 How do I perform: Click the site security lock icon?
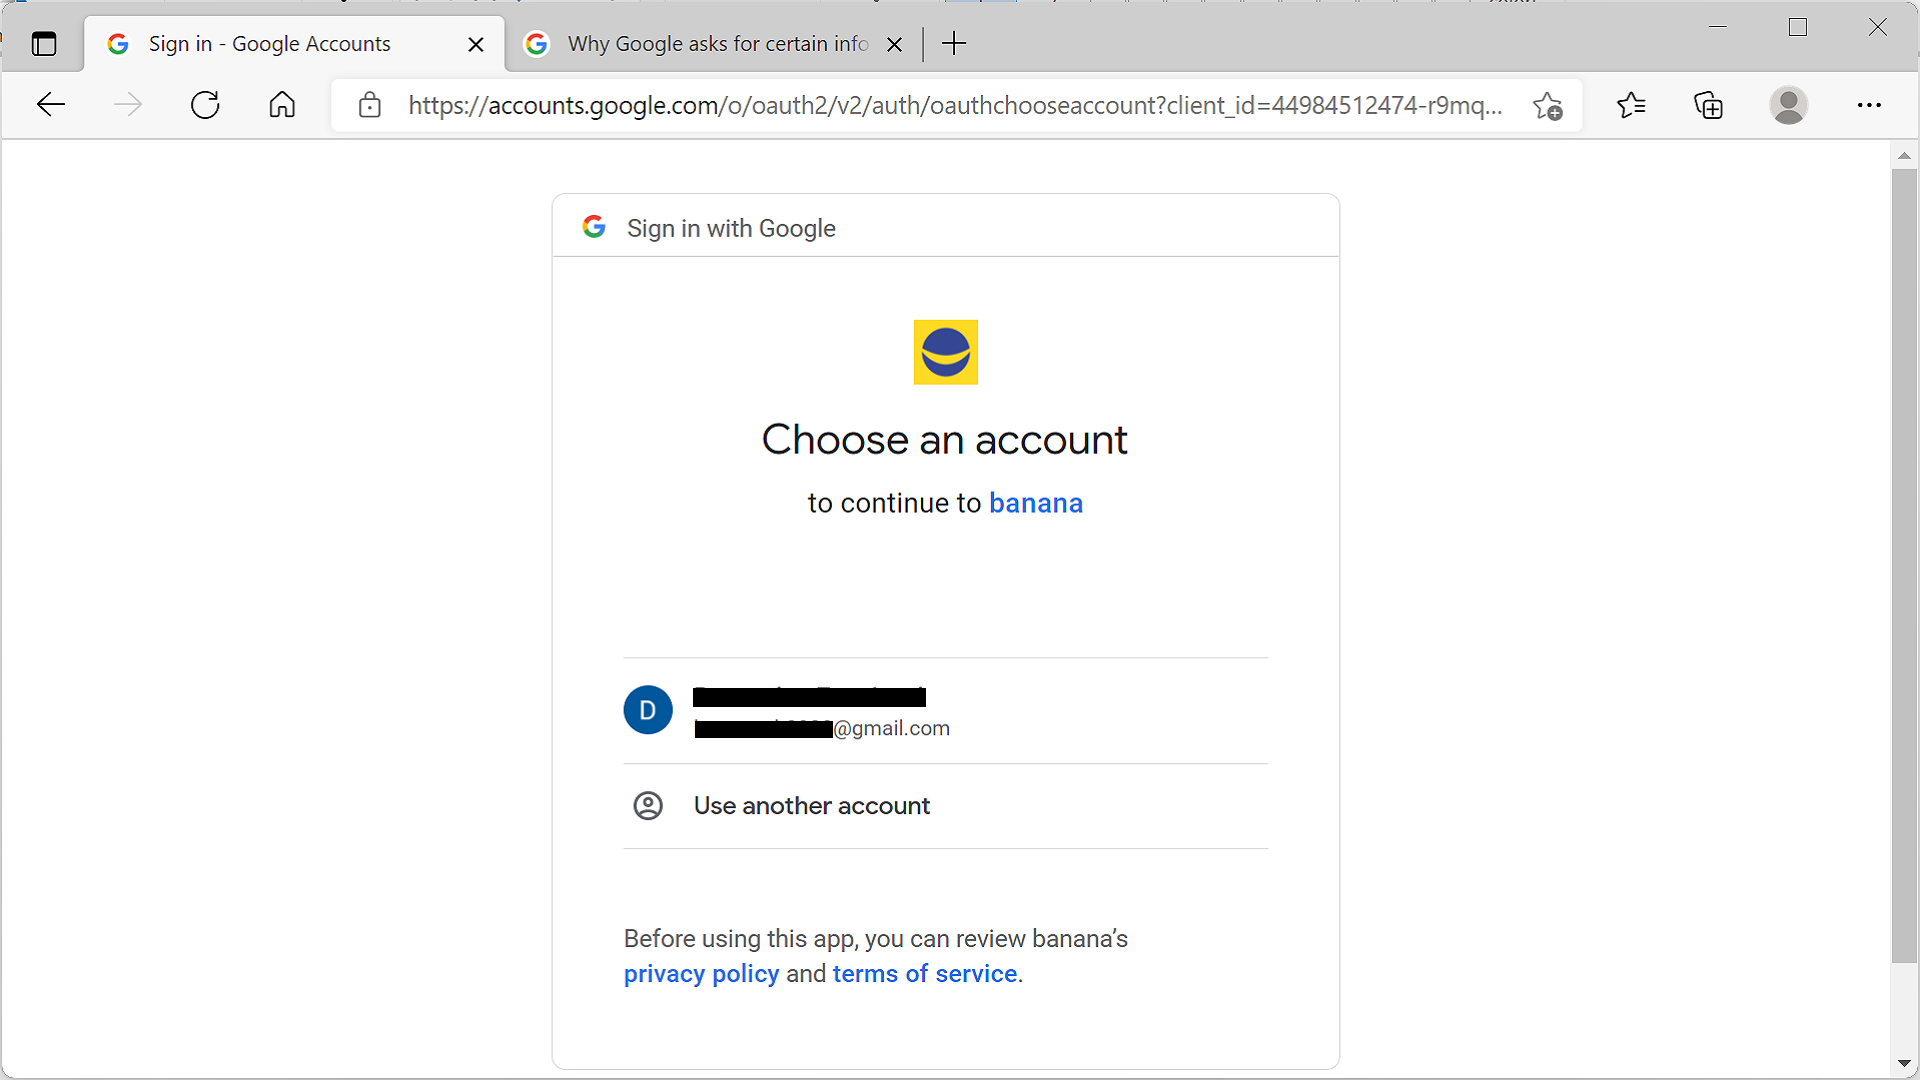[370, 105]
